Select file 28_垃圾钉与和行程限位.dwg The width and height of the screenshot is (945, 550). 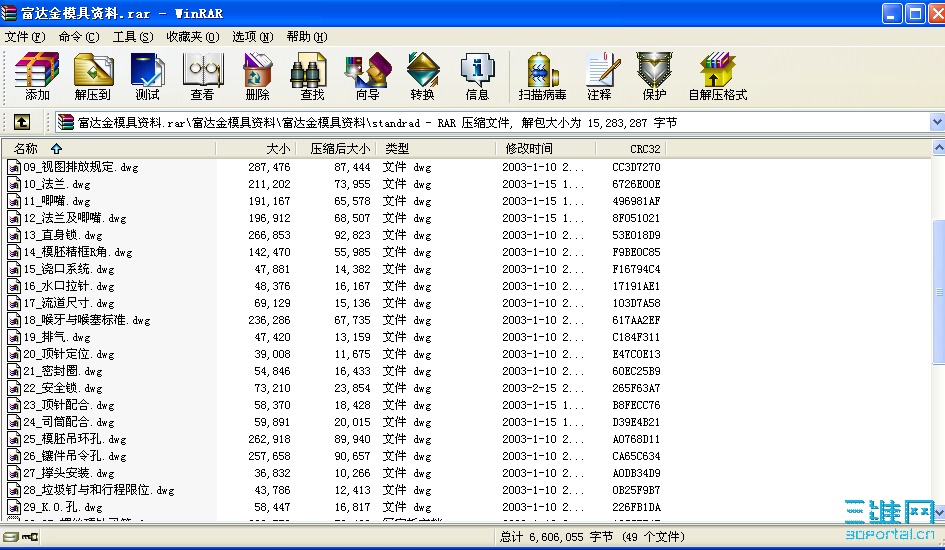click(x=99, y=490)
